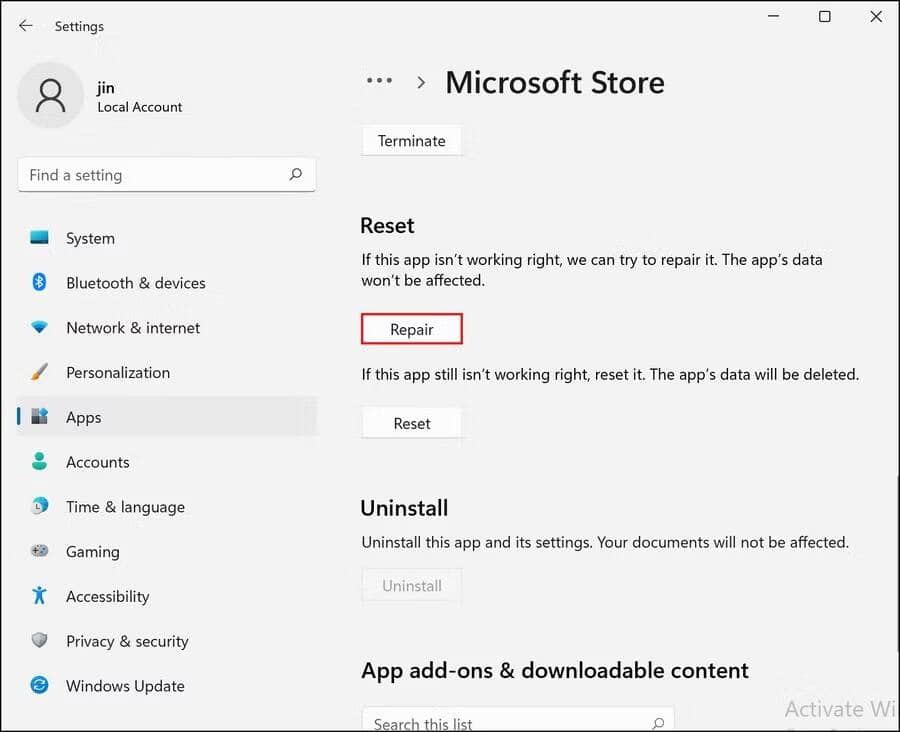Click the jin username text
This screenshot has width=900, height=732.
pyautogui.click(x=106, y=88)
